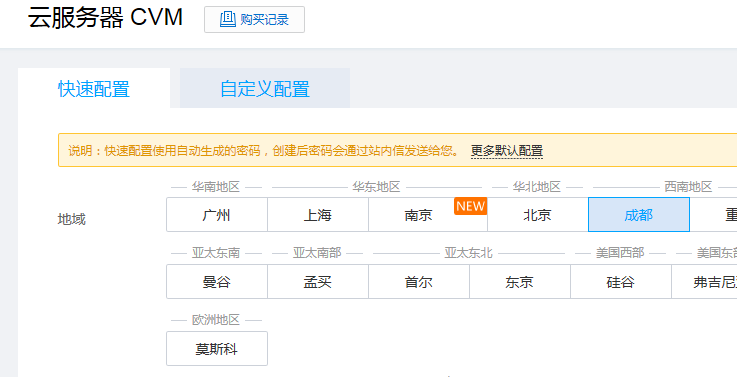The height and width of the screenshot is (377, 737).
Task: Click the 美国西部 group heading
Action: click(x=620, y=253)
